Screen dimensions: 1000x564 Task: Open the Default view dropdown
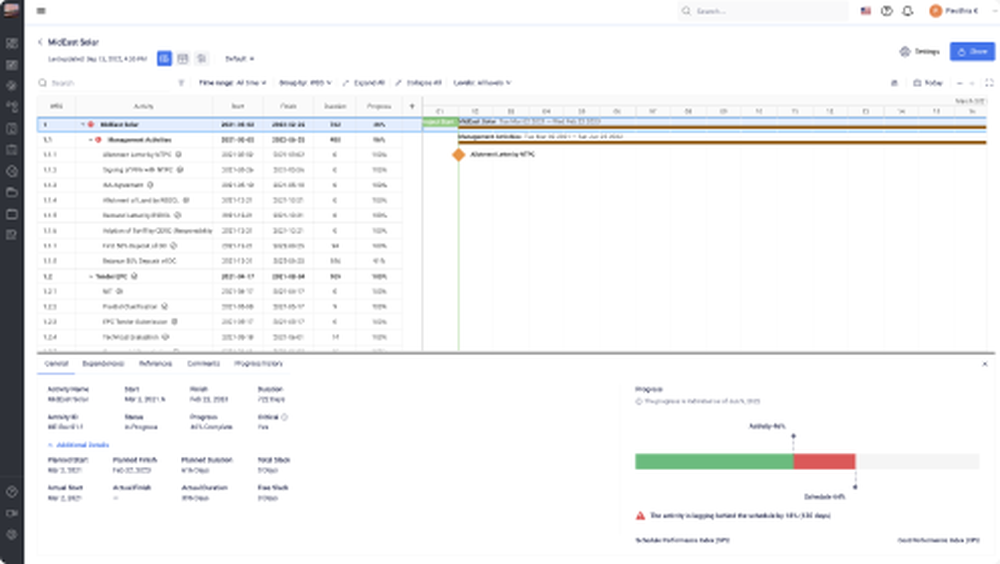[239, 59]
